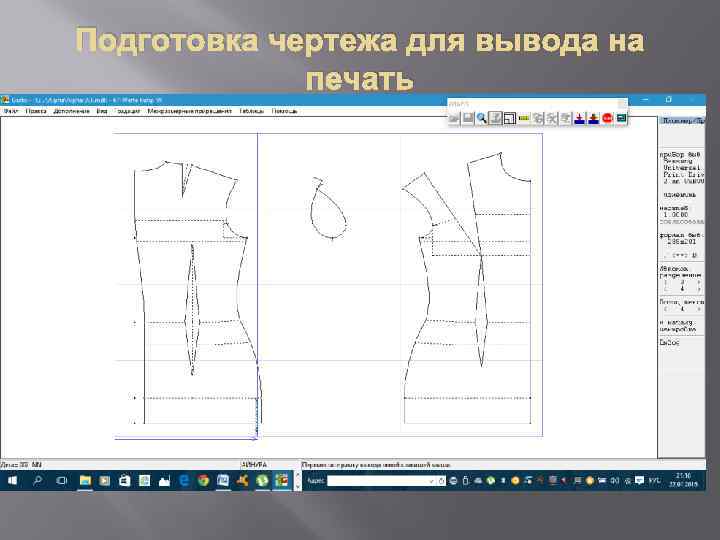The height and width of the screenshot is (540, 720).
Task: Click the taskbar clock and date
Action: (x=683, y=480)
